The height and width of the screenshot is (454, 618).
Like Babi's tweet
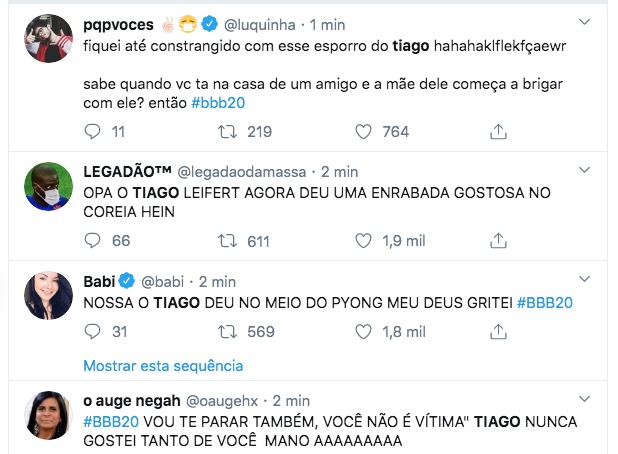(x=365, y=332)
